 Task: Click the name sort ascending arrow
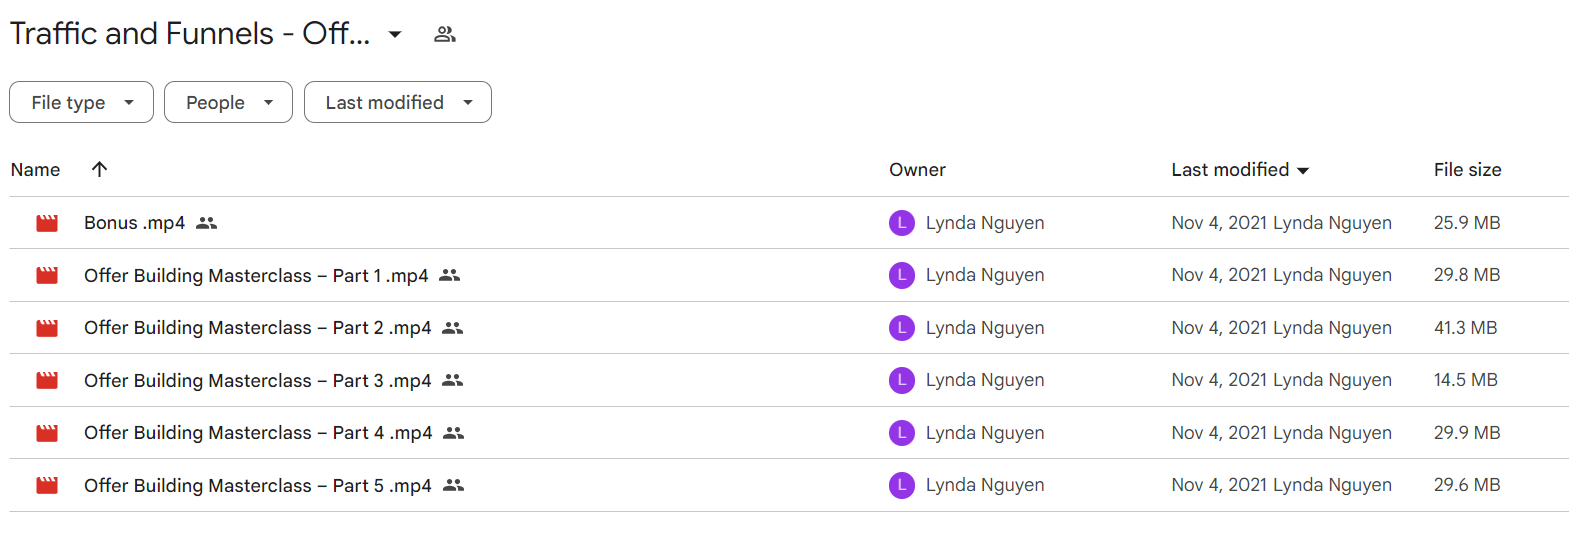click(x=99, y=169)
